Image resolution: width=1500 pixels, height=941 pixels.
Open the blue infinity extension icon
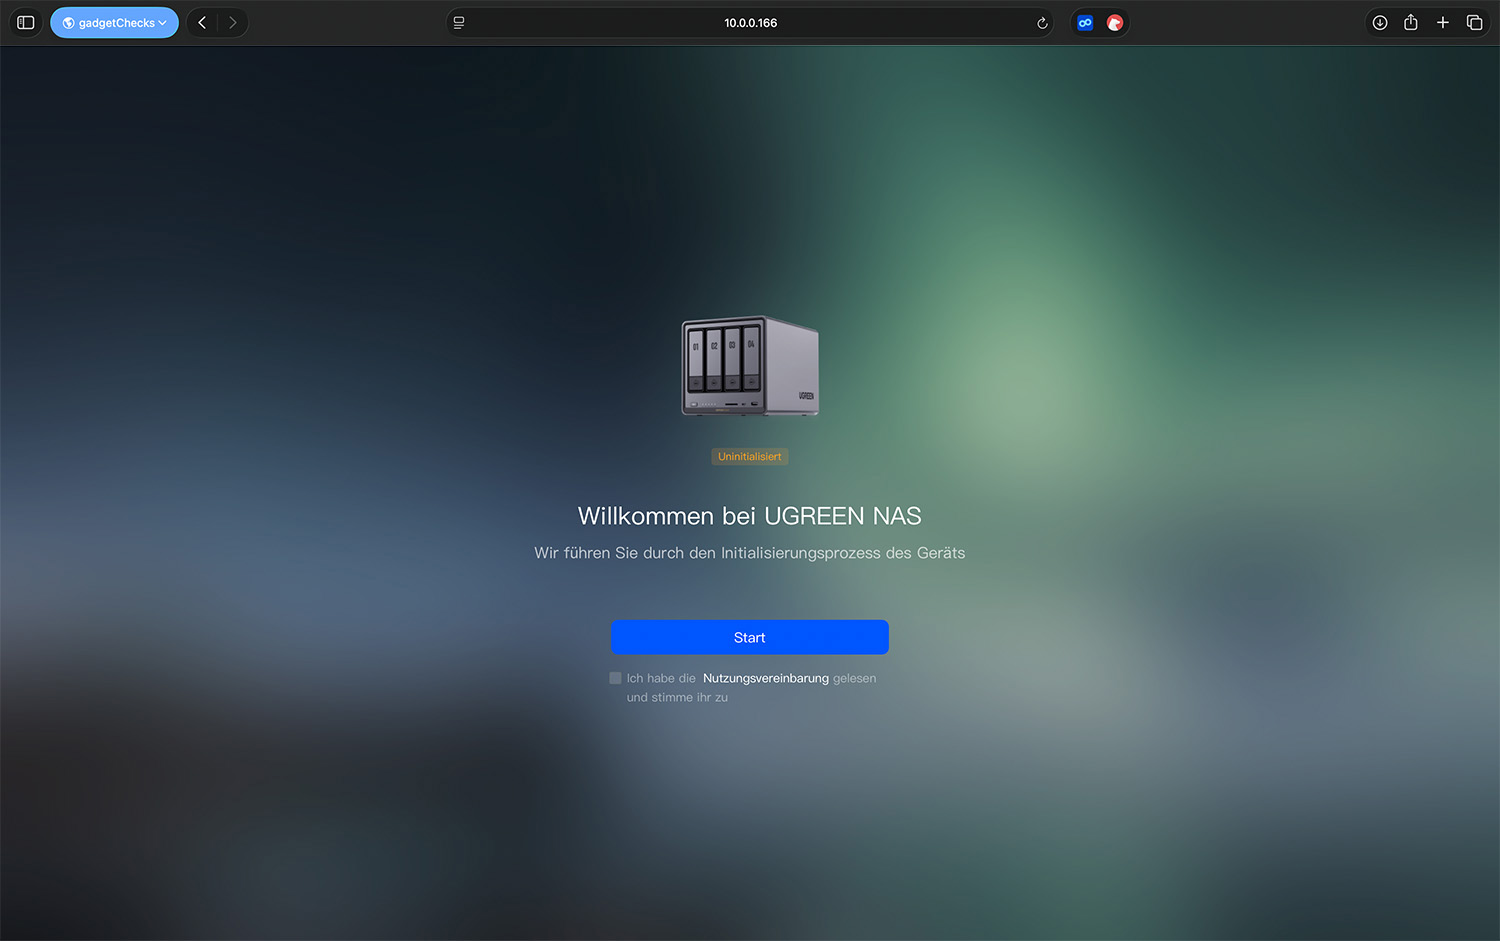(1085, 23)
